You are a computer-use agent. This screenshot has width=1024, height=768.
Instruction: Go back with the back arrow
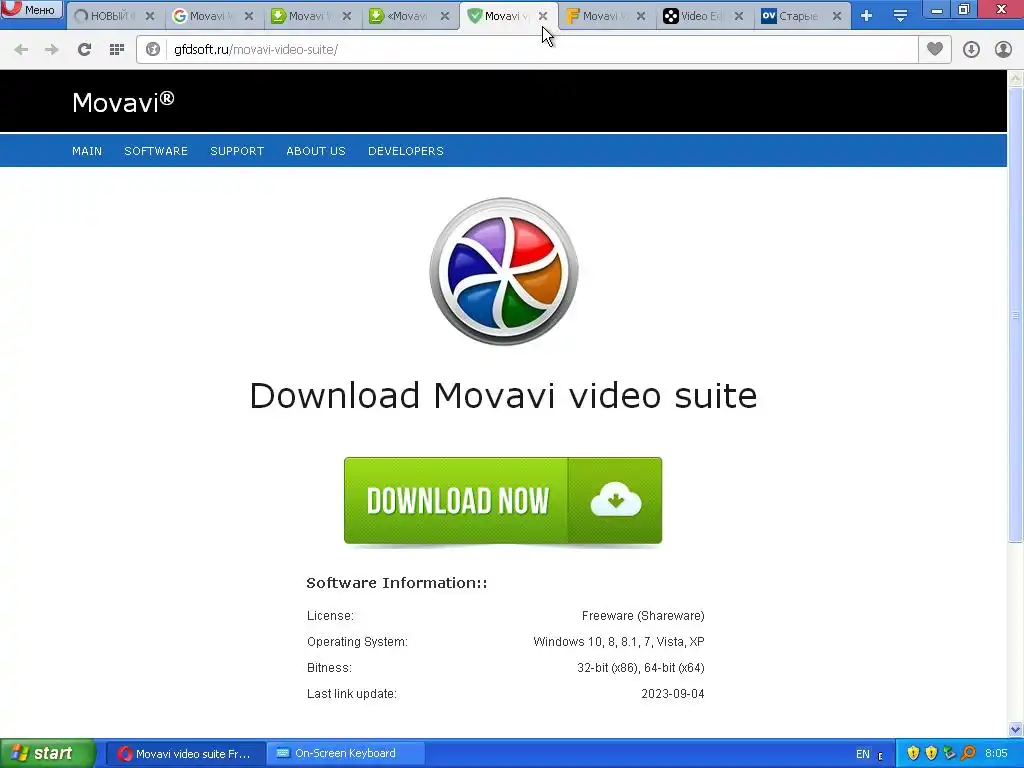(21, 50)
